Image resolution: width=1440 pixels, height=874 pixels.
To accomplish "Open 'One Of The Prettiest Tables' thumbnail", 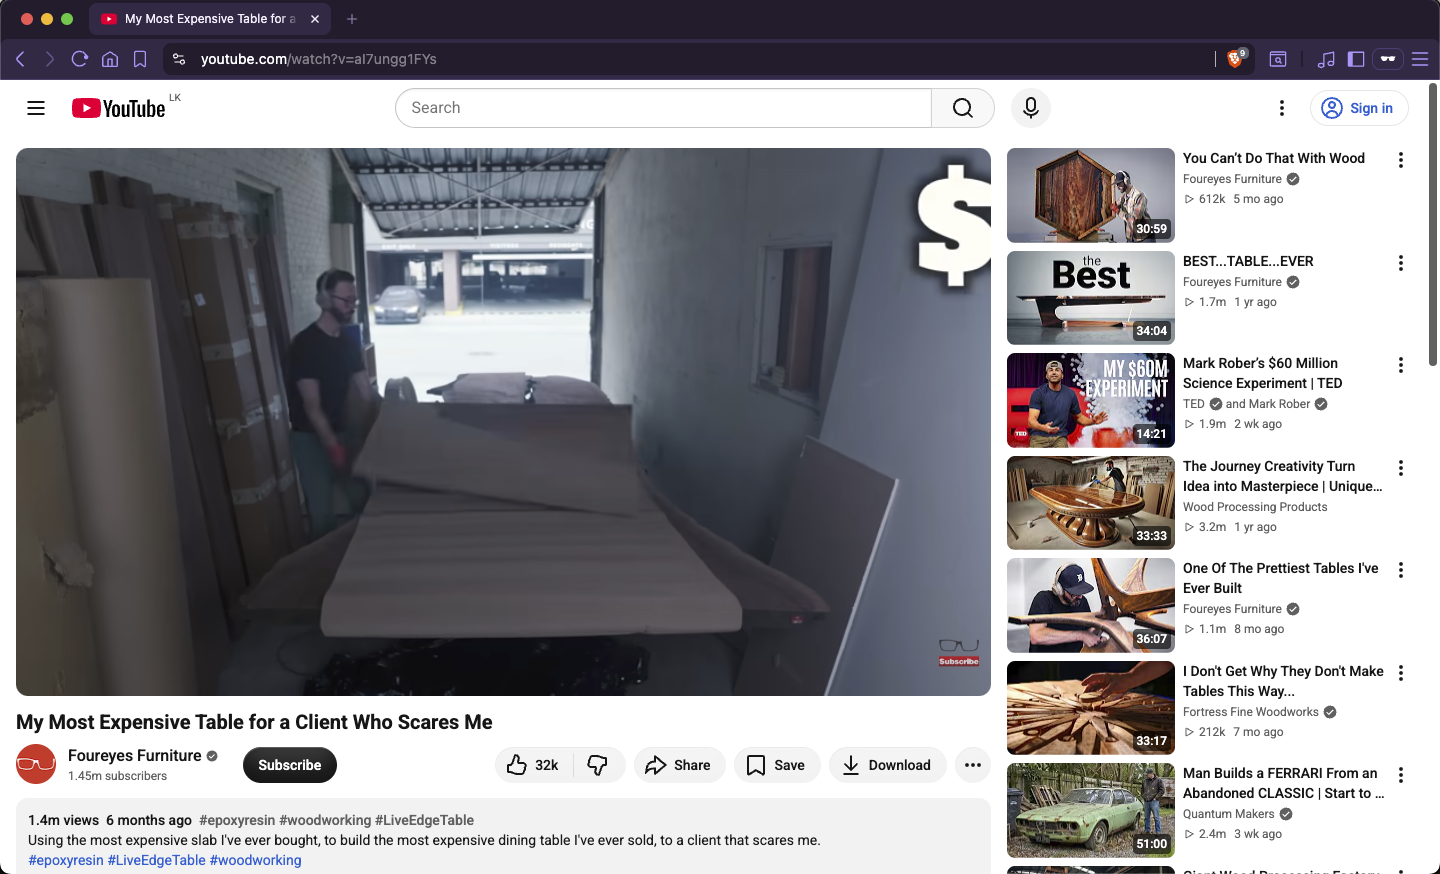I will (1091, 605).
